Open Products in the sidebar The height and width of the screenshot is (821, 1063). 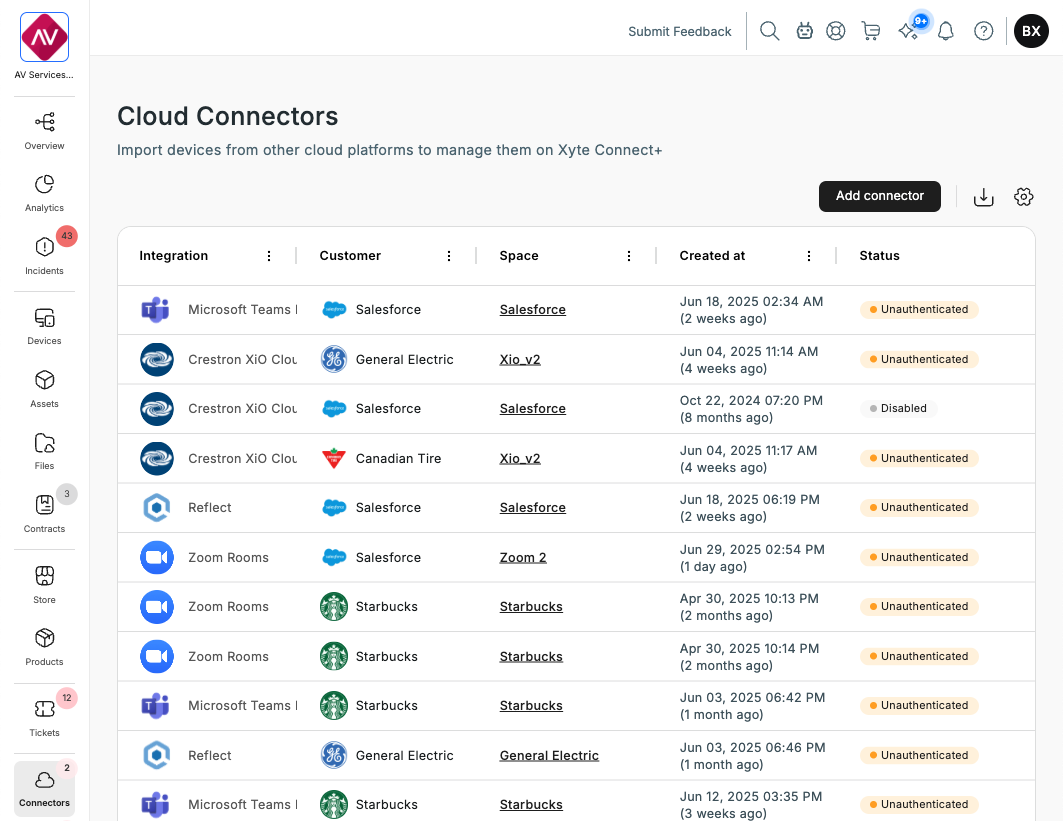(x=44, y=647)
